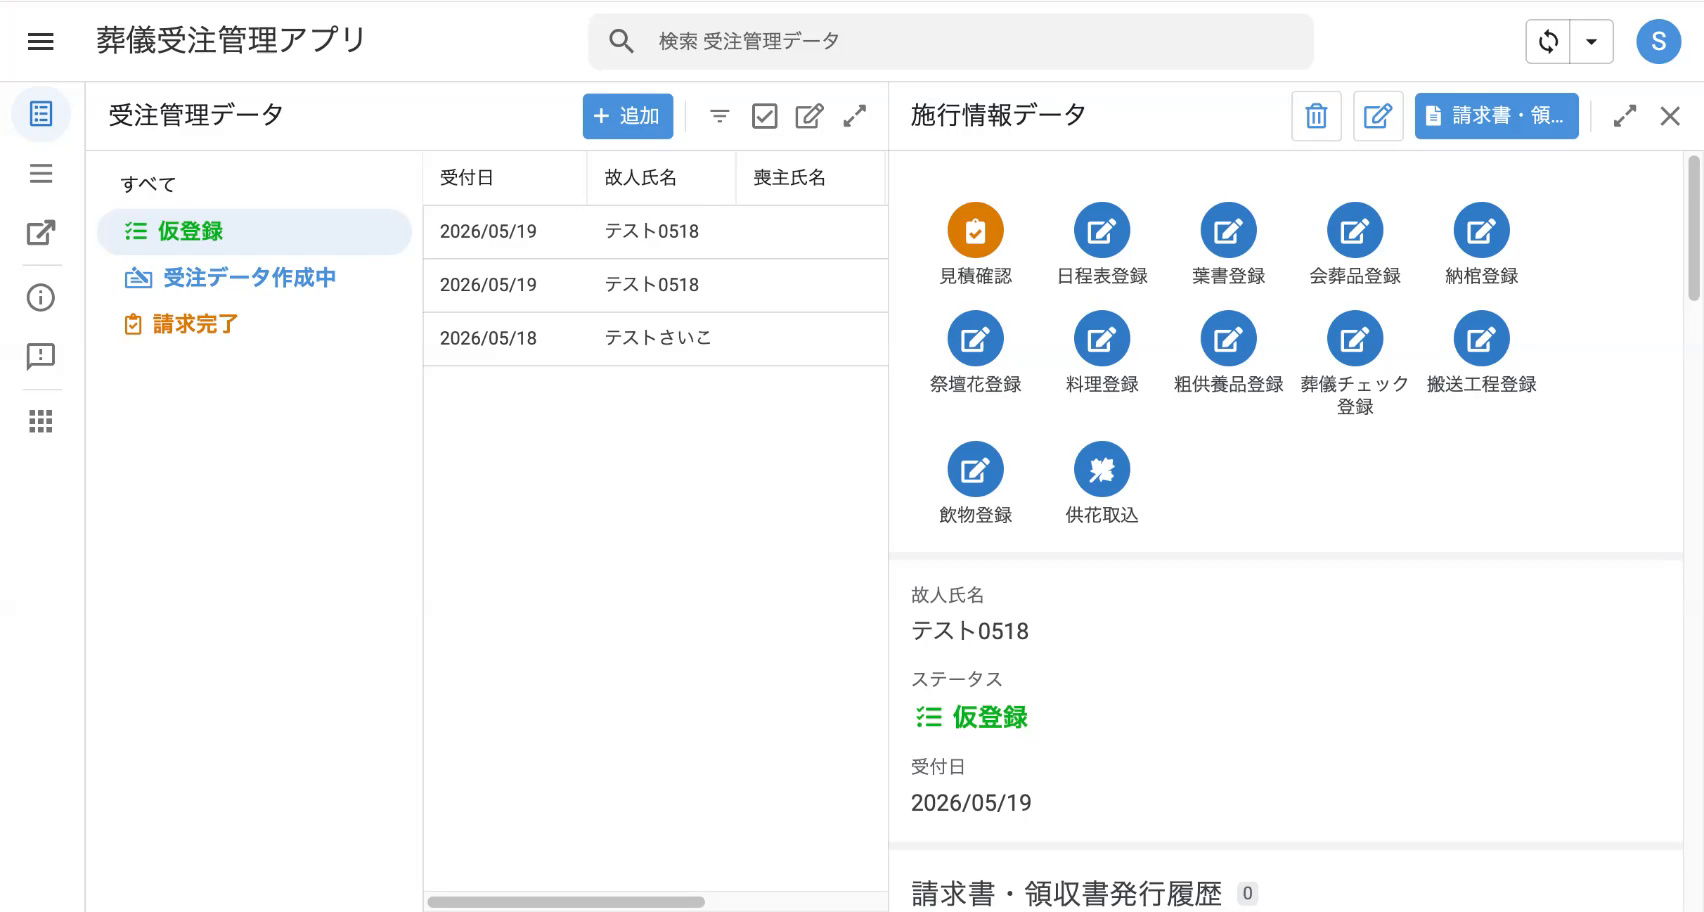Select the 受注データ作成中 filter
Viewport: 1704px width, 912px height.
pos(230,277)
